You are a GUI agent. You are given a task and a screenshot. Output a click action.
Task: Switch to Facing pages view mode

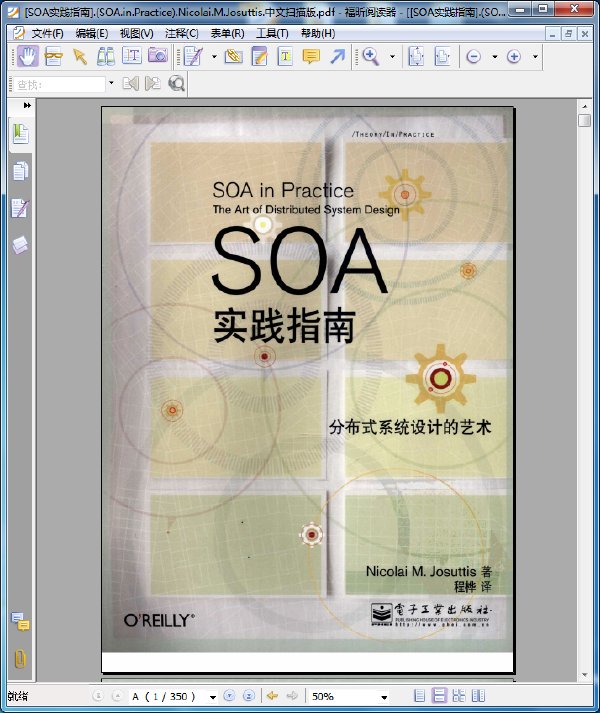(x=478, y=696)
